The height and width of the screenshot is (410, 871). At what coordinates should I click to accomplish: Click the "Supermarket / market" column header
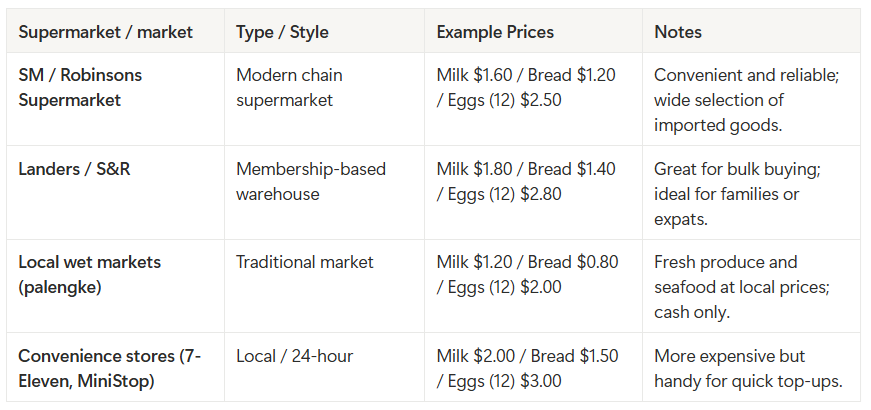pos(105,32)
